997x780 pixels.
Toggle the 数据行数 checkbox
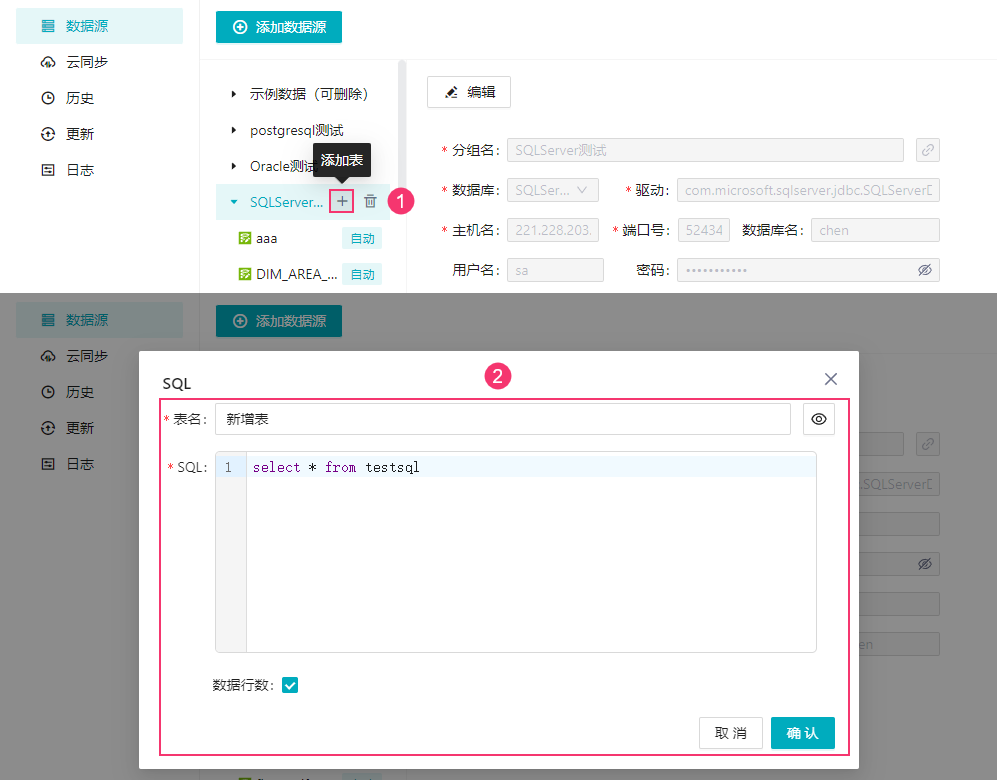[x=290, y=685]
